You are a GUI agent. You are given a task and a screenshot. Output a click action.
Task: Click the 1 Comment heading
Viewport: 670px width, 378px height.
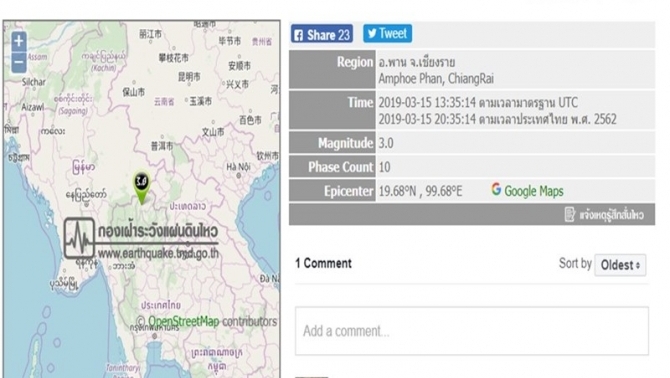coord(323,263)
